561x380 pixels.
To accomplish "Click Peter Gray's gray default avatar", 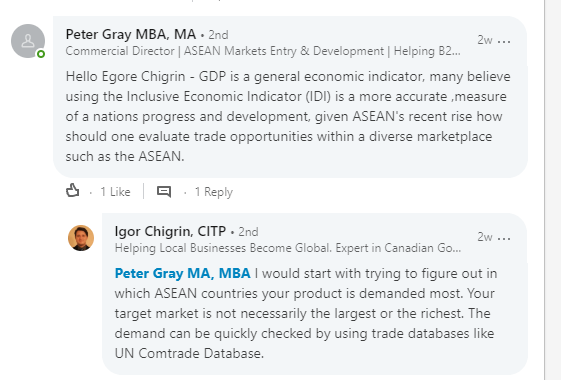I will click(x=28, y=41).
